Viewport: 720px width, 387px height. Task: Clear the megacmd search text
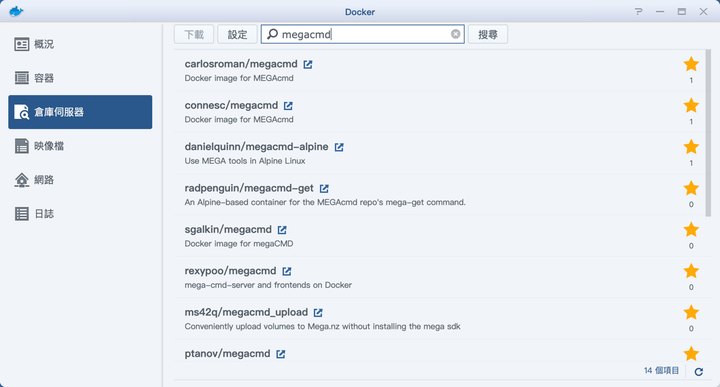click(x=456, y=34)
